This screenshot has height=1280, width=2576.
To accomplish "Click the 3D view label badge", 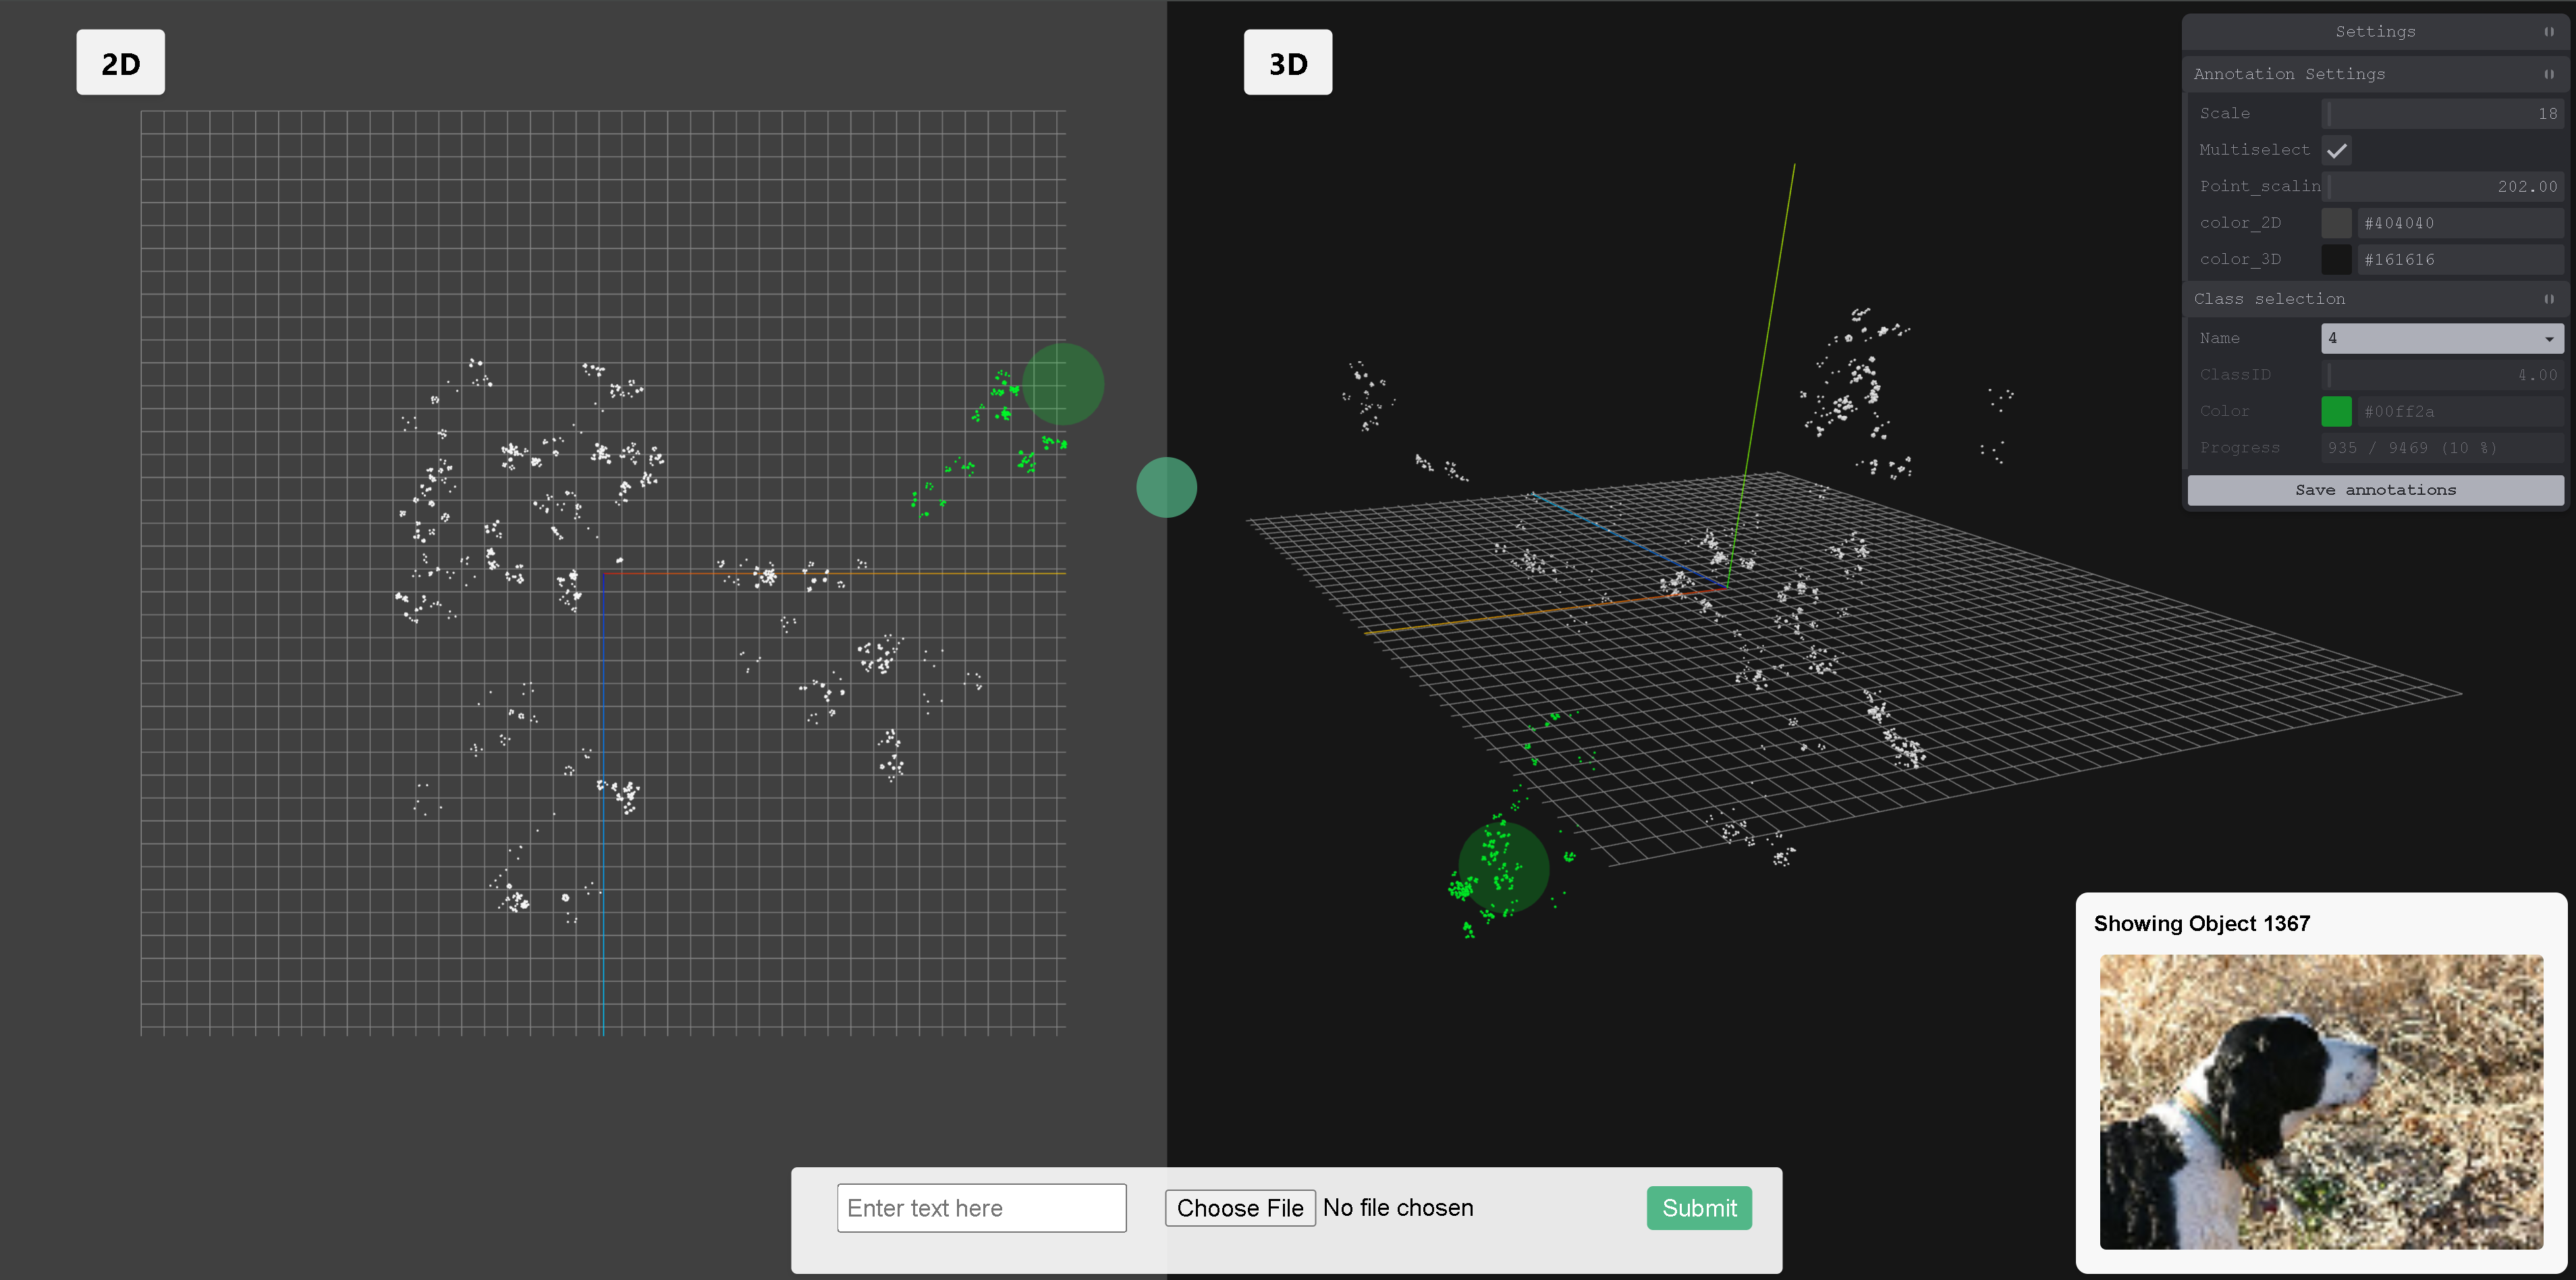I will coord(1287,63).
